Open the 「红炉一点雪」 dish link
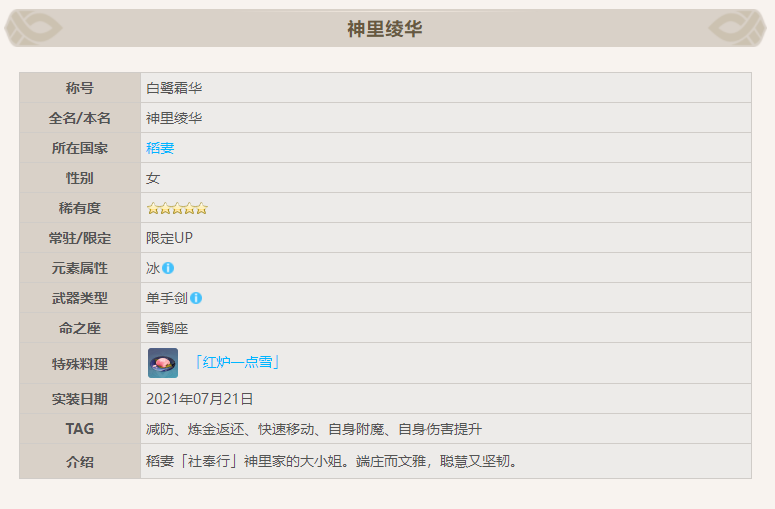Screen dimensions: 775x509 237,362
